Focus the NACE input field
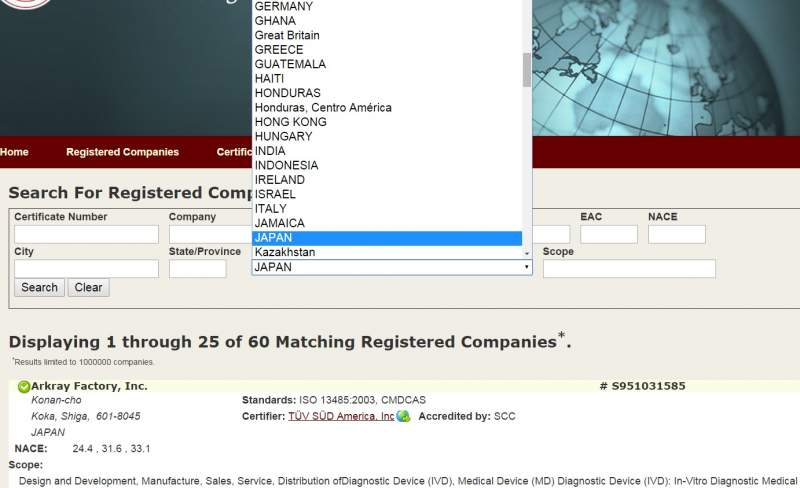The width and height of the screenshot is (800, 488). tap(677, 234)
